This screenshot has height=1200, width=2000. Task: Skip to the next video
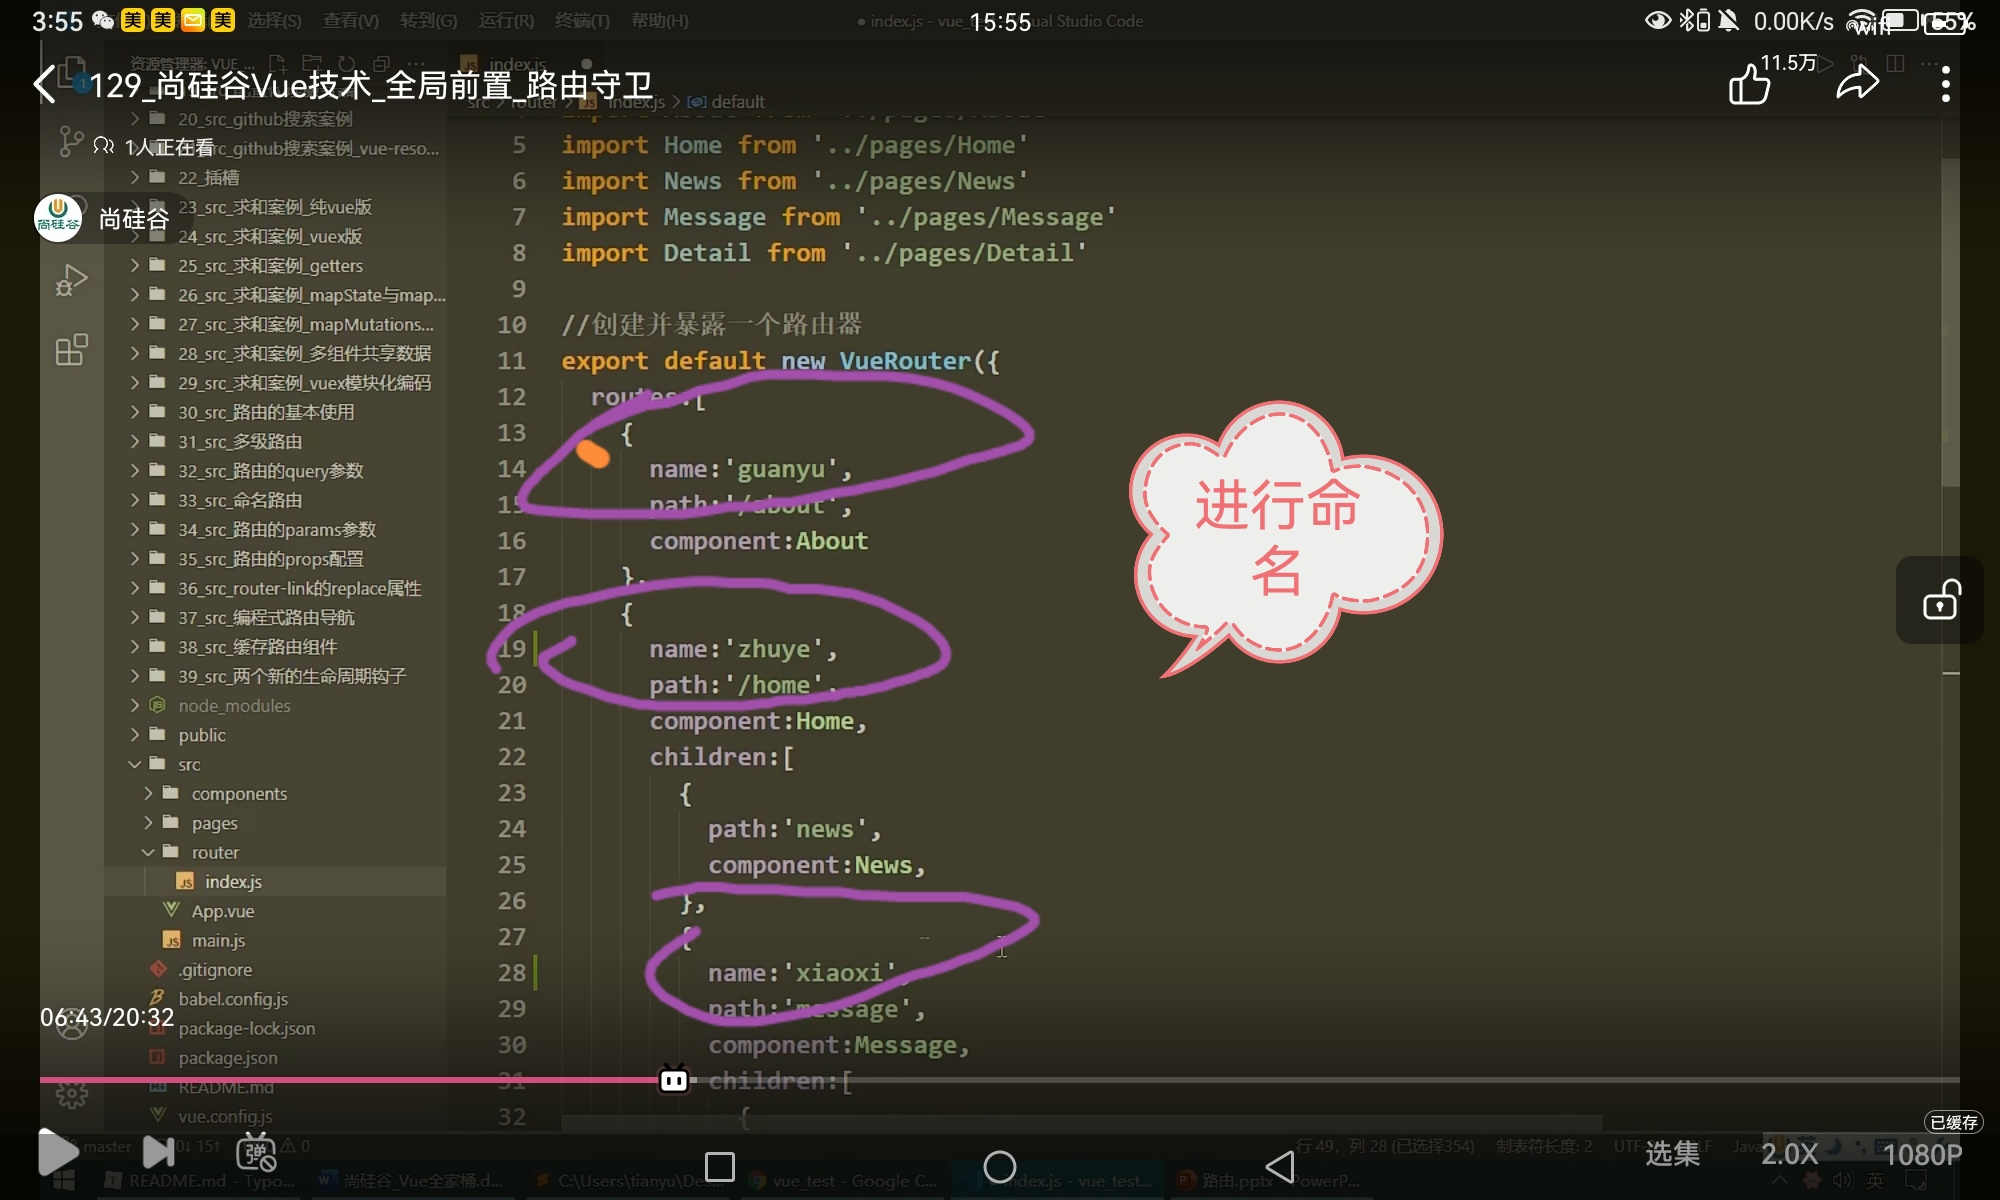pos(158,1153)
